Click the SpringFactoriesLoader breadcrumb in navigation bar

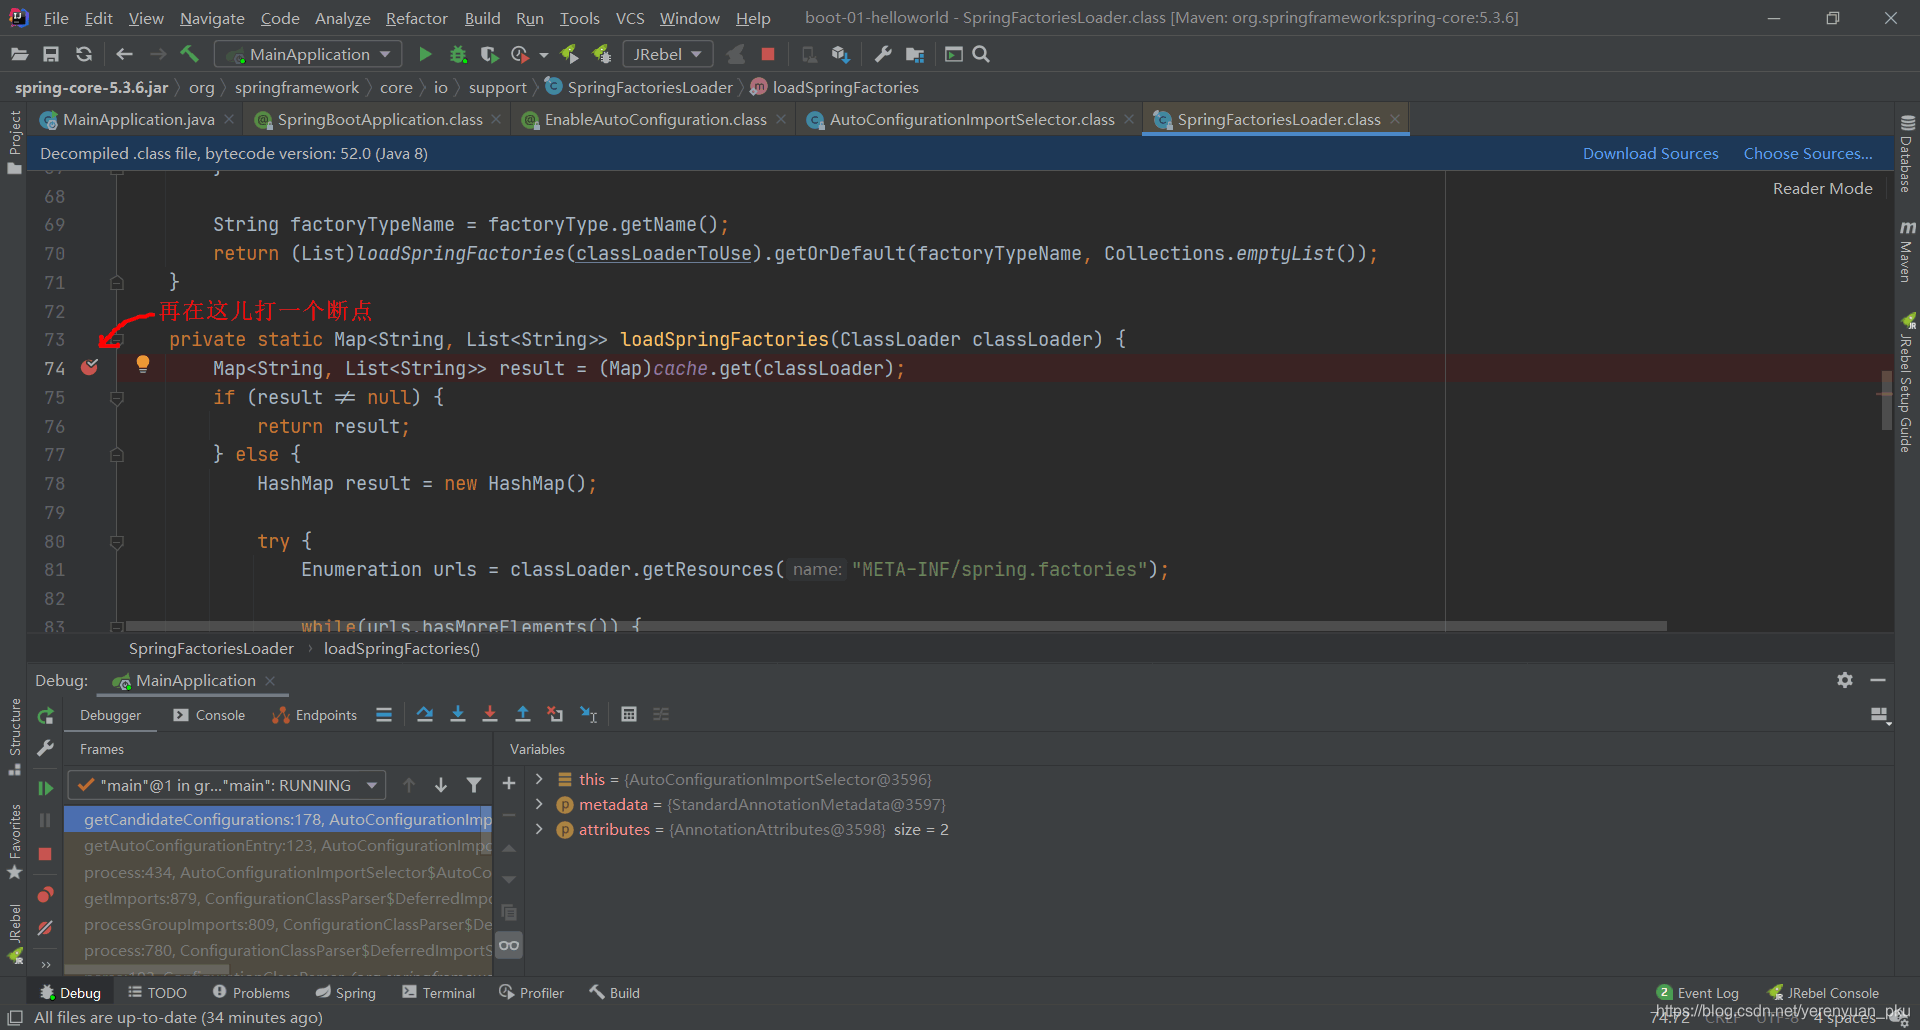[640, 87]
